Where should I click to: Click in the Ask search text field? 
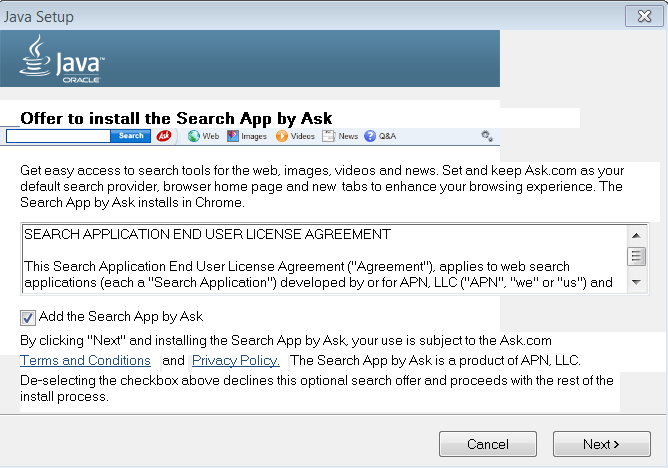click(x=58, y=136)
